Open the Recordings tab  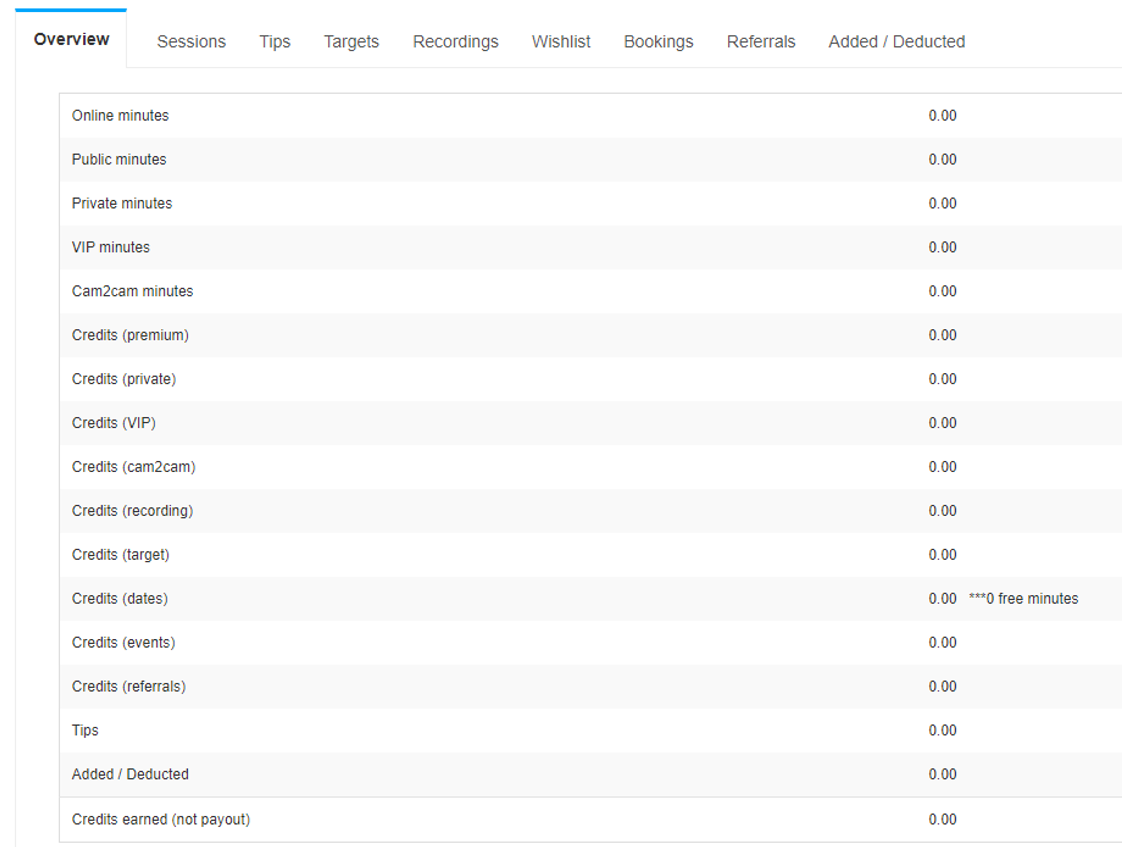455,42
